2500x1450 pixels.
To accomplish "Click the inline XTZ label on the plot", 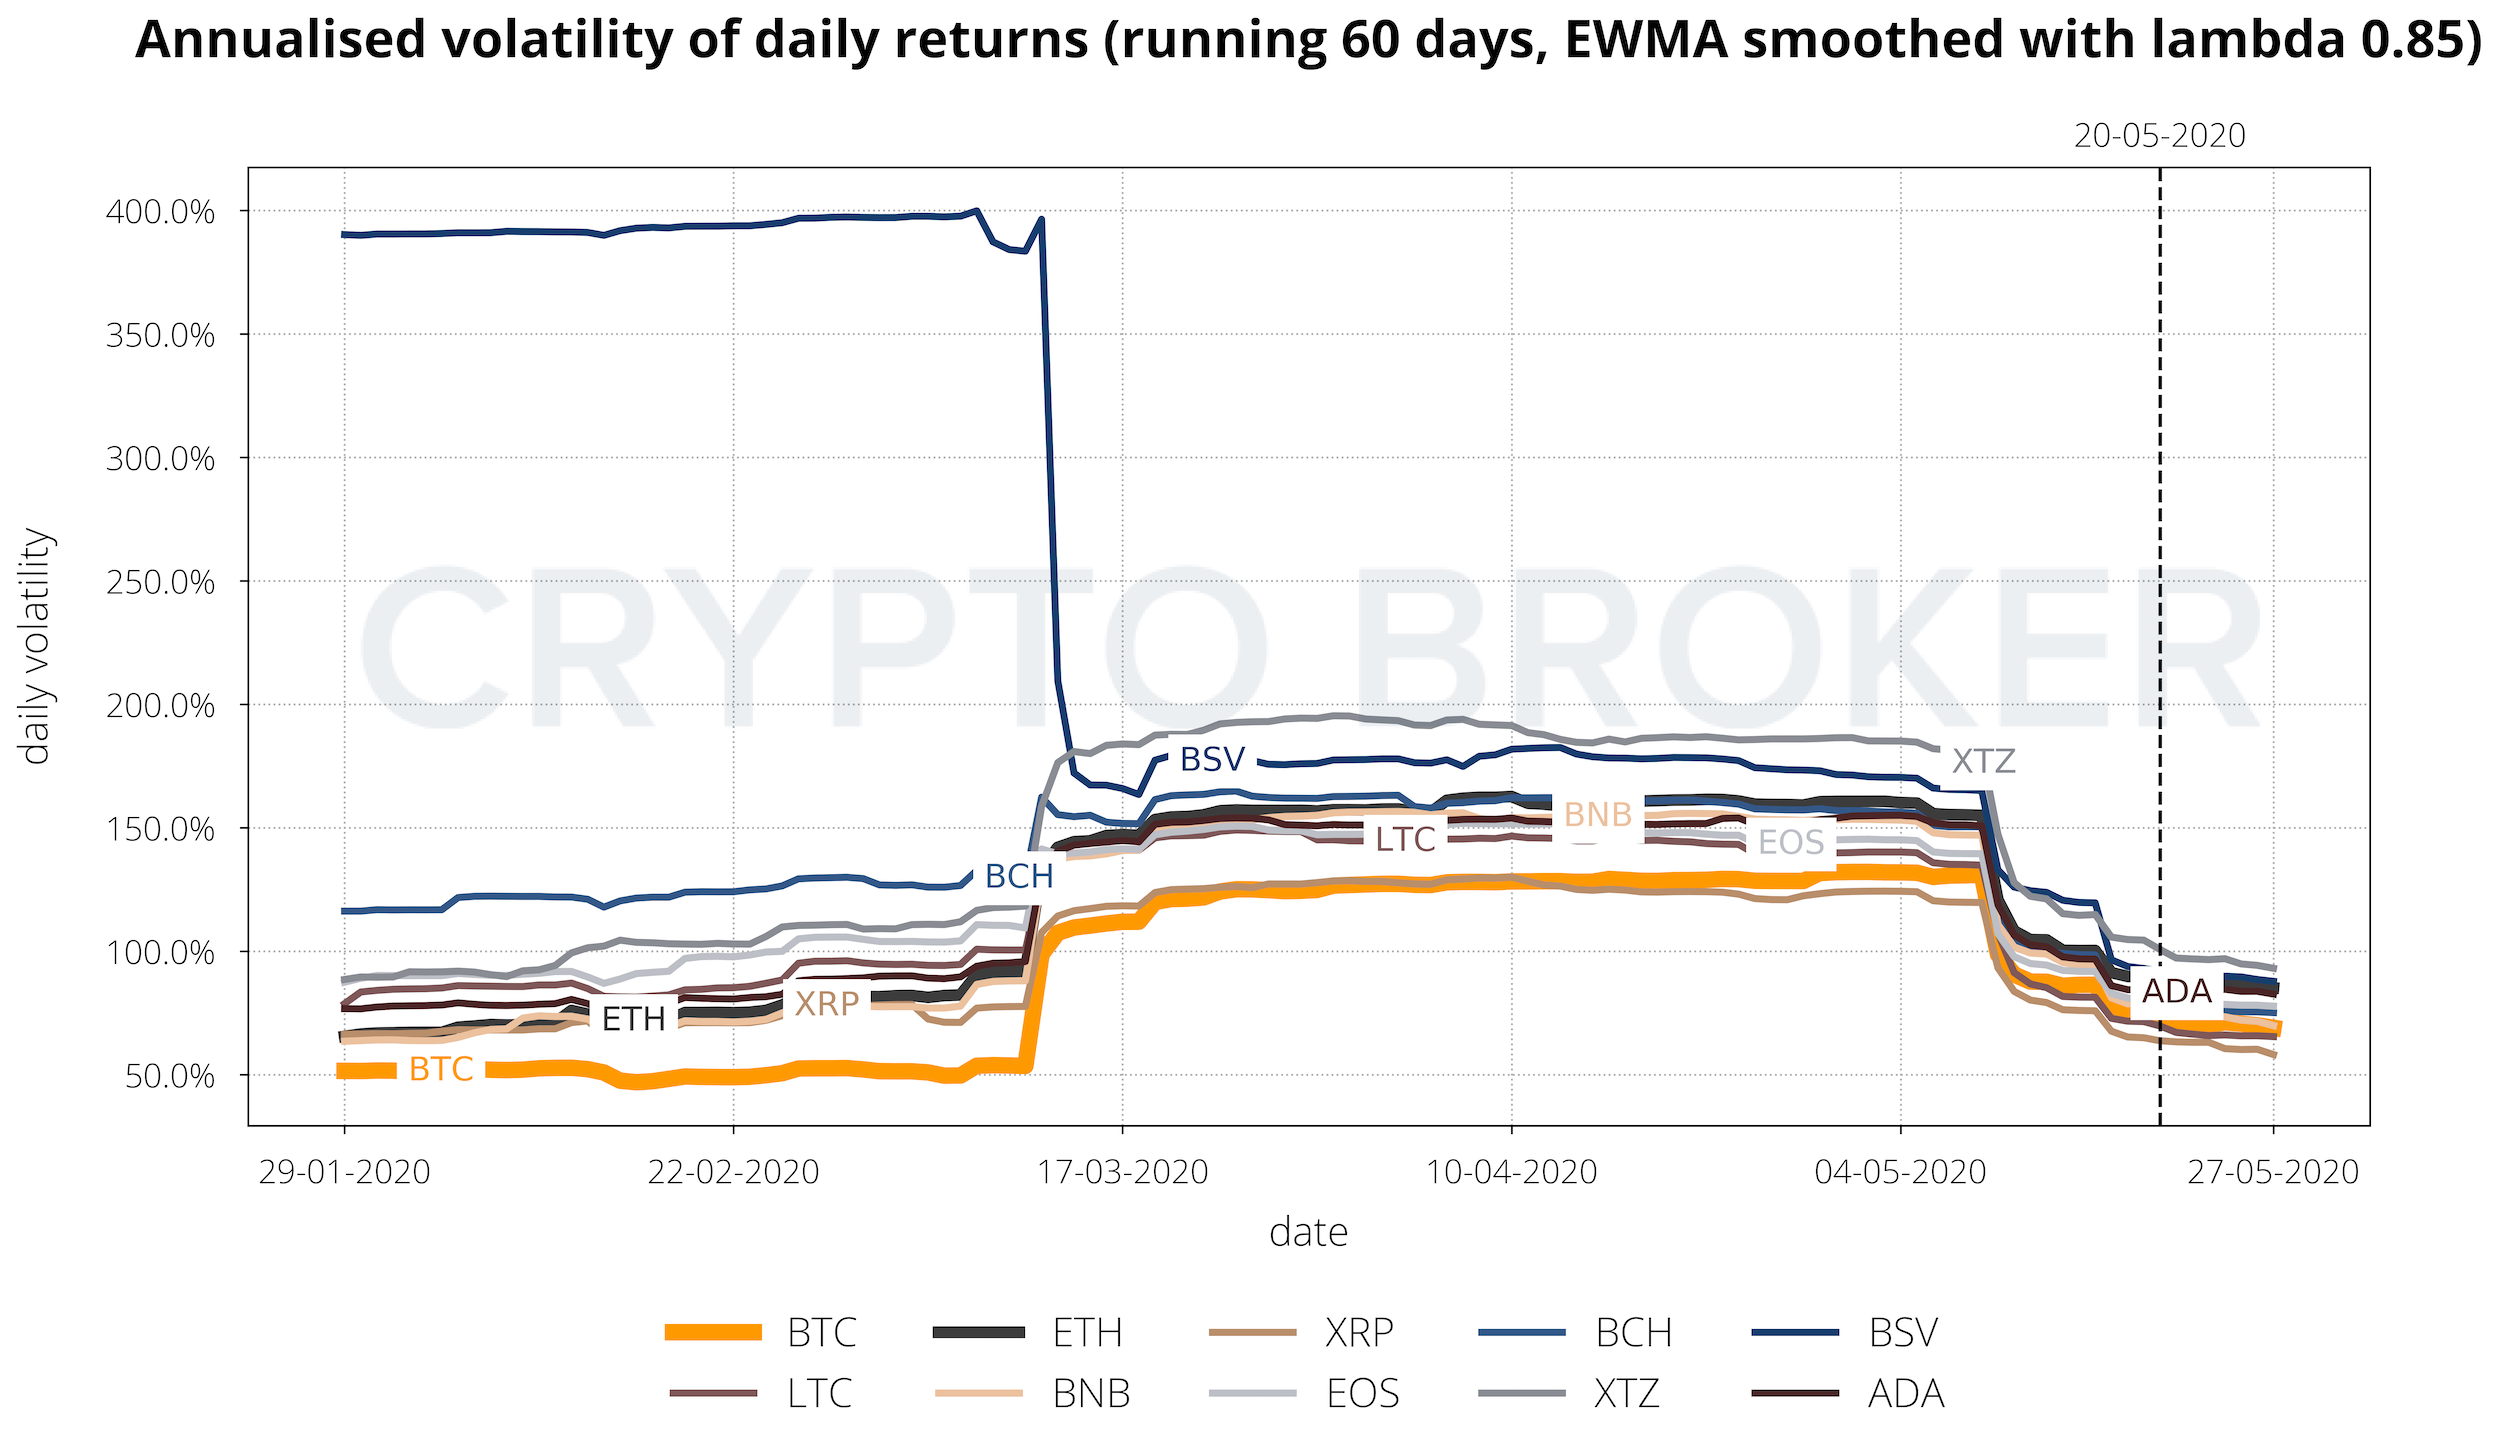I will [1983, 762].
